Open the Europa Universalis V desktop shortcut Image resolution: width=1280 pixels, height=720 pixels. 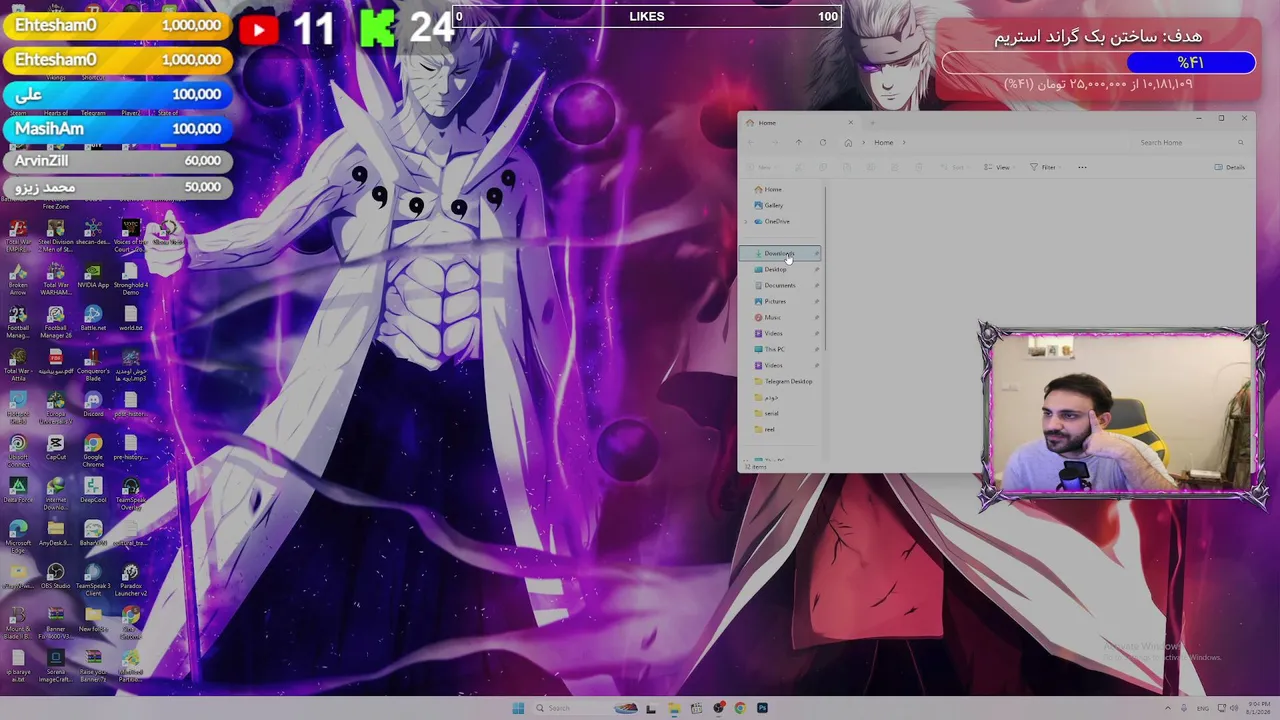[x=56, y=408]
